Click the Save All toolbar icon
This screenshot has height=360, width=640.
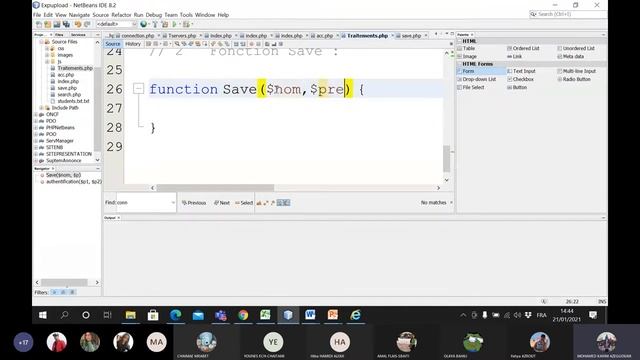point(66,24)
